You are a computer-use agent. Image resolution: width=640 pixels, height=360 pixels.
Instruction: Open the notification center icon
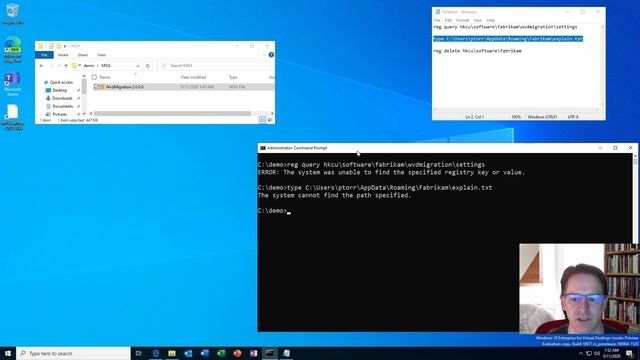click(x=630, y=353)
